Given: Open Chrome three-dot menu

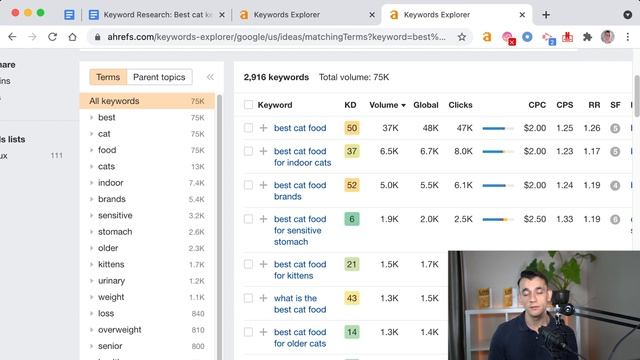Looking at the screenshot, I should pos(628,37).
